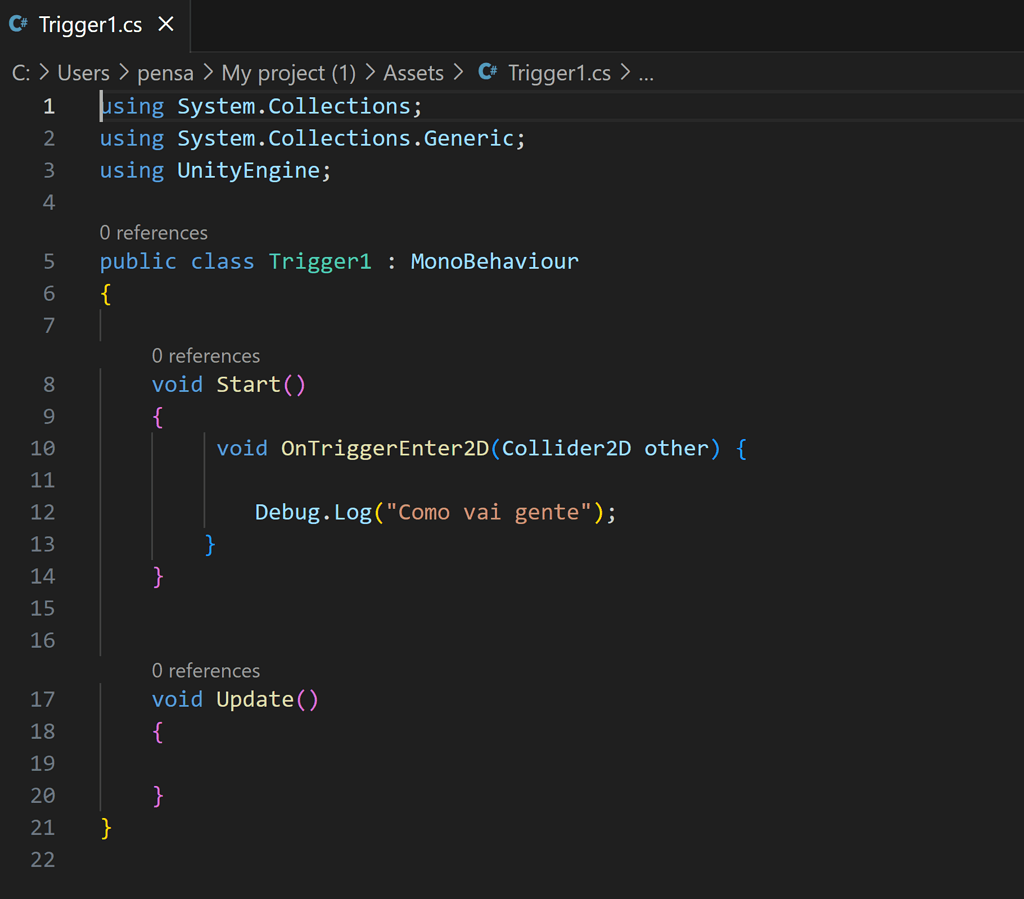
Task: Click the Users segment in the breadcrumb path
Action: point(84,72)
